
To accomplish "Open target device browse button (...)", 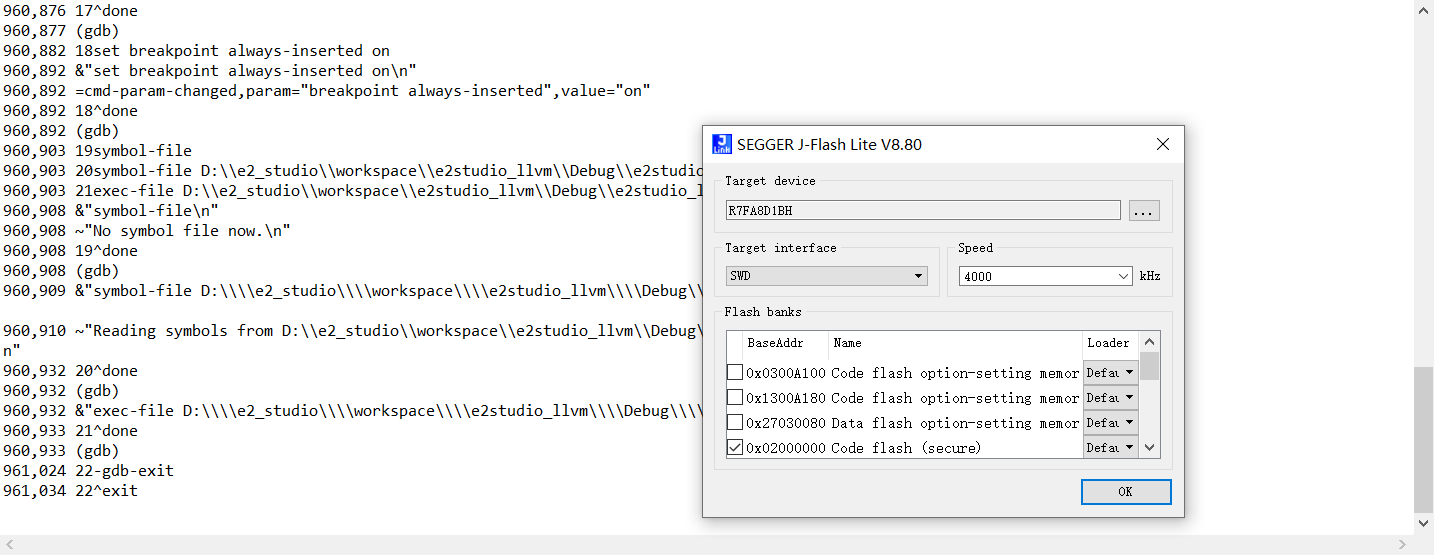I will point(1144,210).
